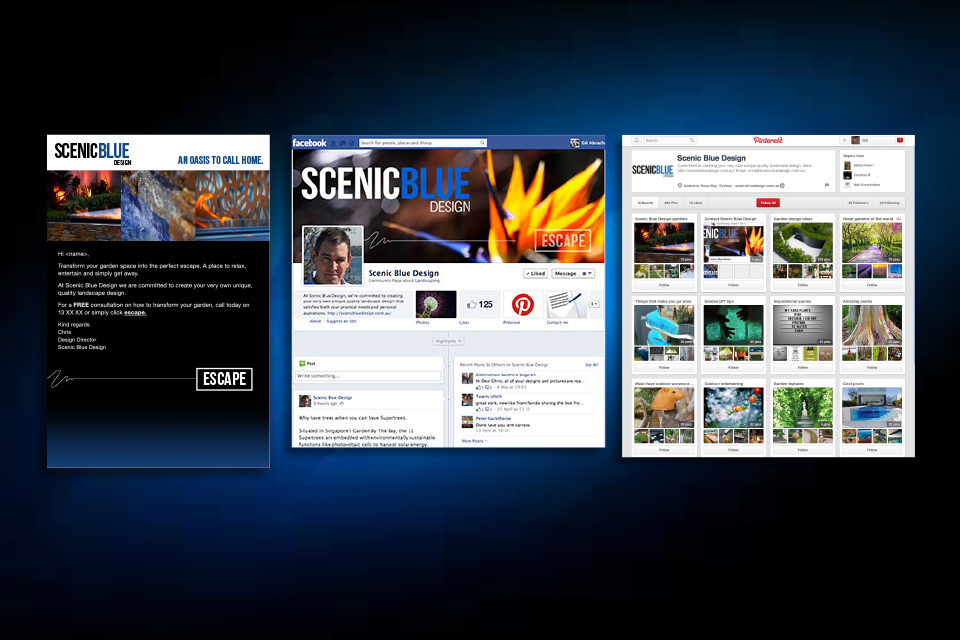The height and width of the screenshot is (640, 960).
Task: Open the red Pinterest notifications icon
Action: [x=899, y=140]
